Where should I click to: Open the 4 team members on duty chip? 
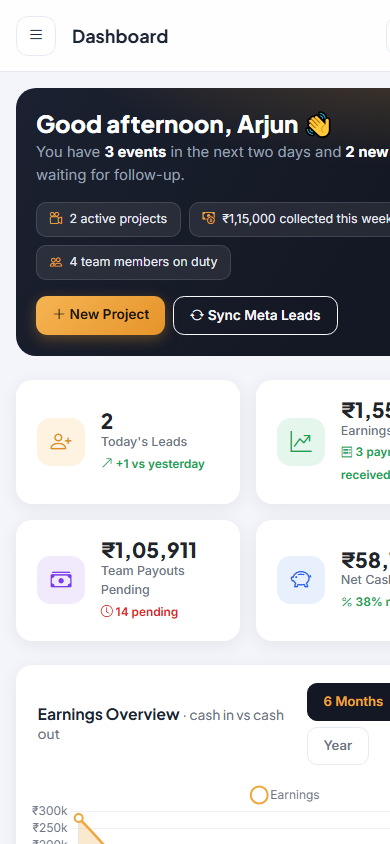(x=133, y=263)
